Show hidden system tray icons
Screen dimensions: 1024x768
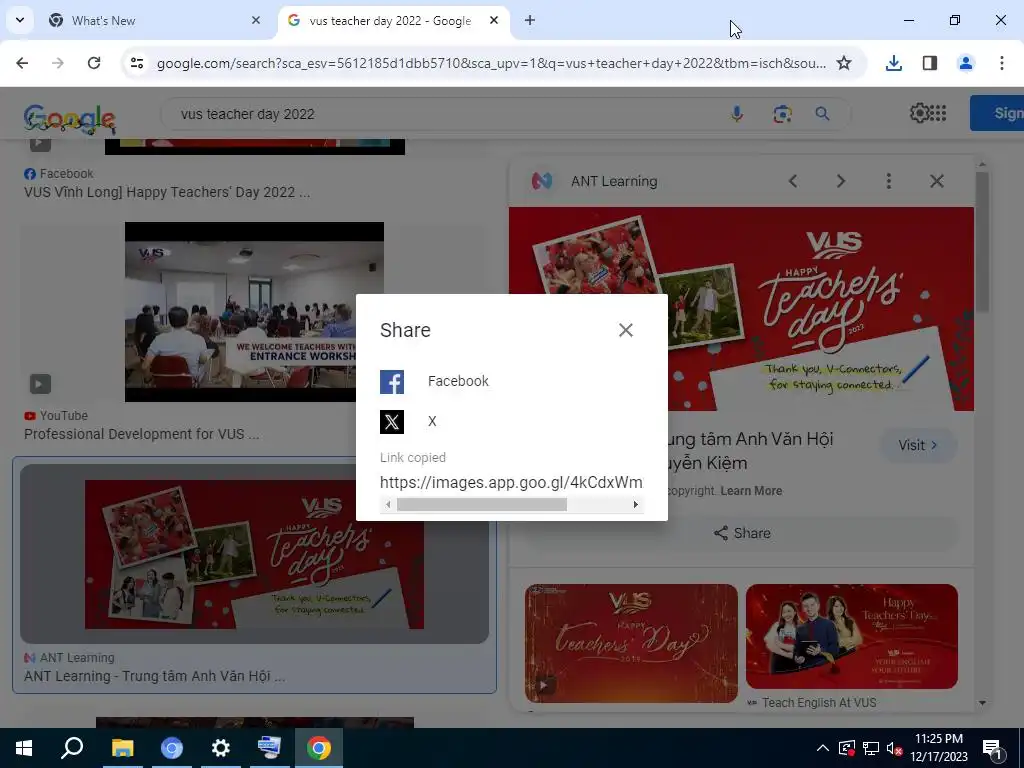pos(823,748)
